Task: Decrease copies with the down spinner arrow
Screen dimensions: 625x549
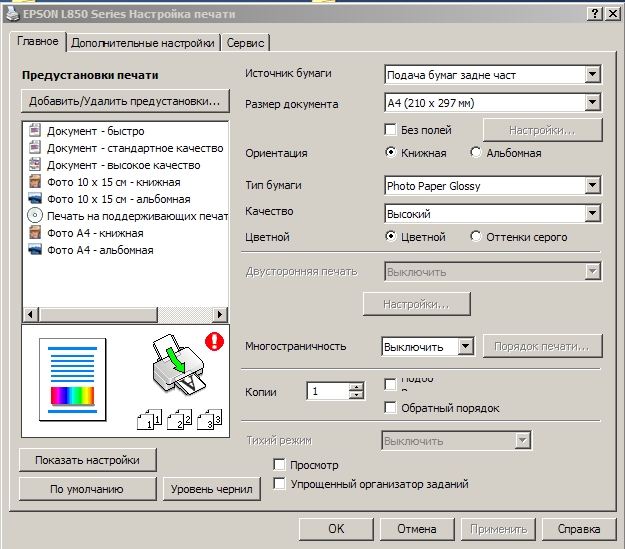Action: coord(356,395)
